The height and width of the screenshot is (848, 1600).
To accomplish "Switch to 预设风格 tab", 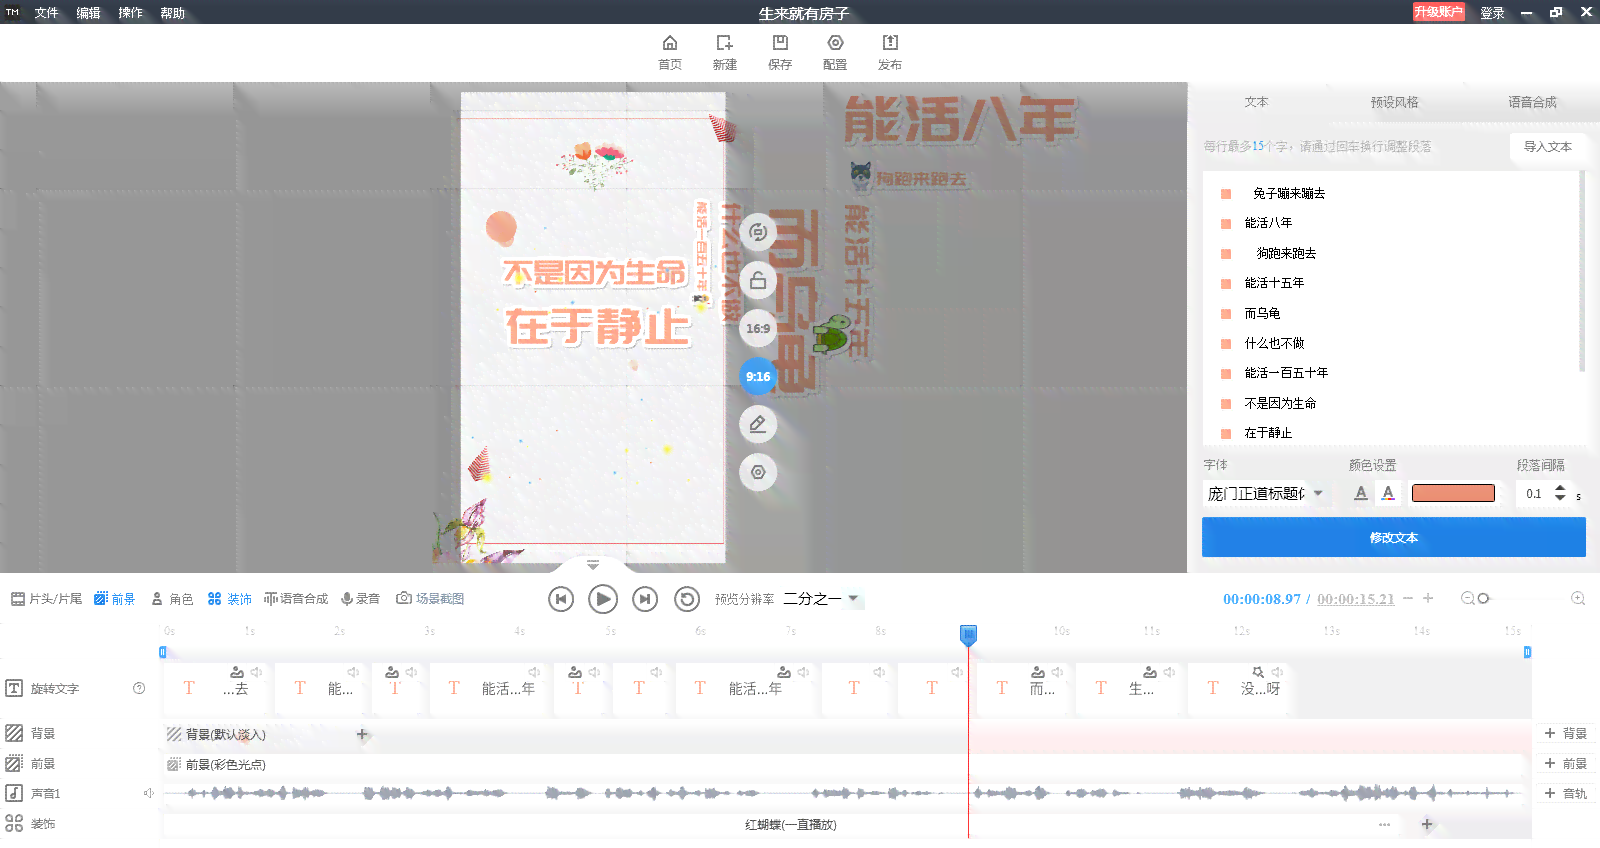I will [x=1394, y=102].
